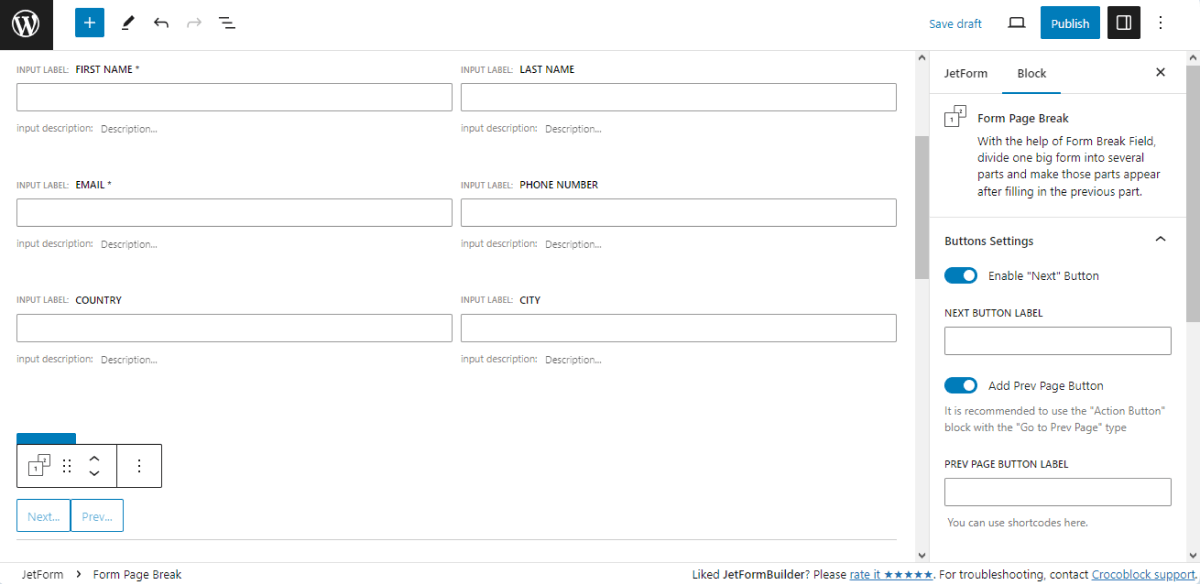Click the WordPress logo
The height and width of the screenshot is (584, 1200).
tap(26, 24)
